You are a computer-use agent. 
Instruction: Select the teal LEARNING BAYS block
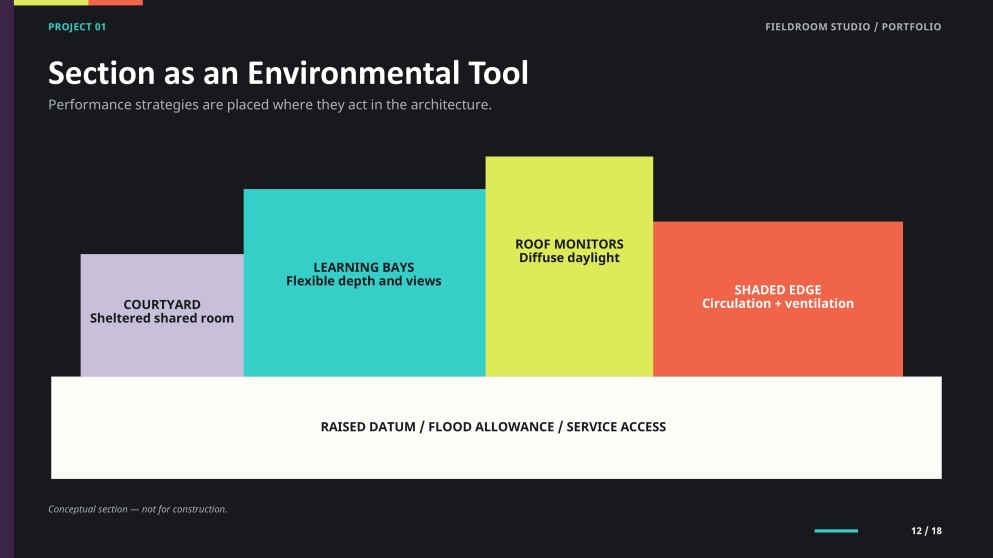(x=365, y=282)
